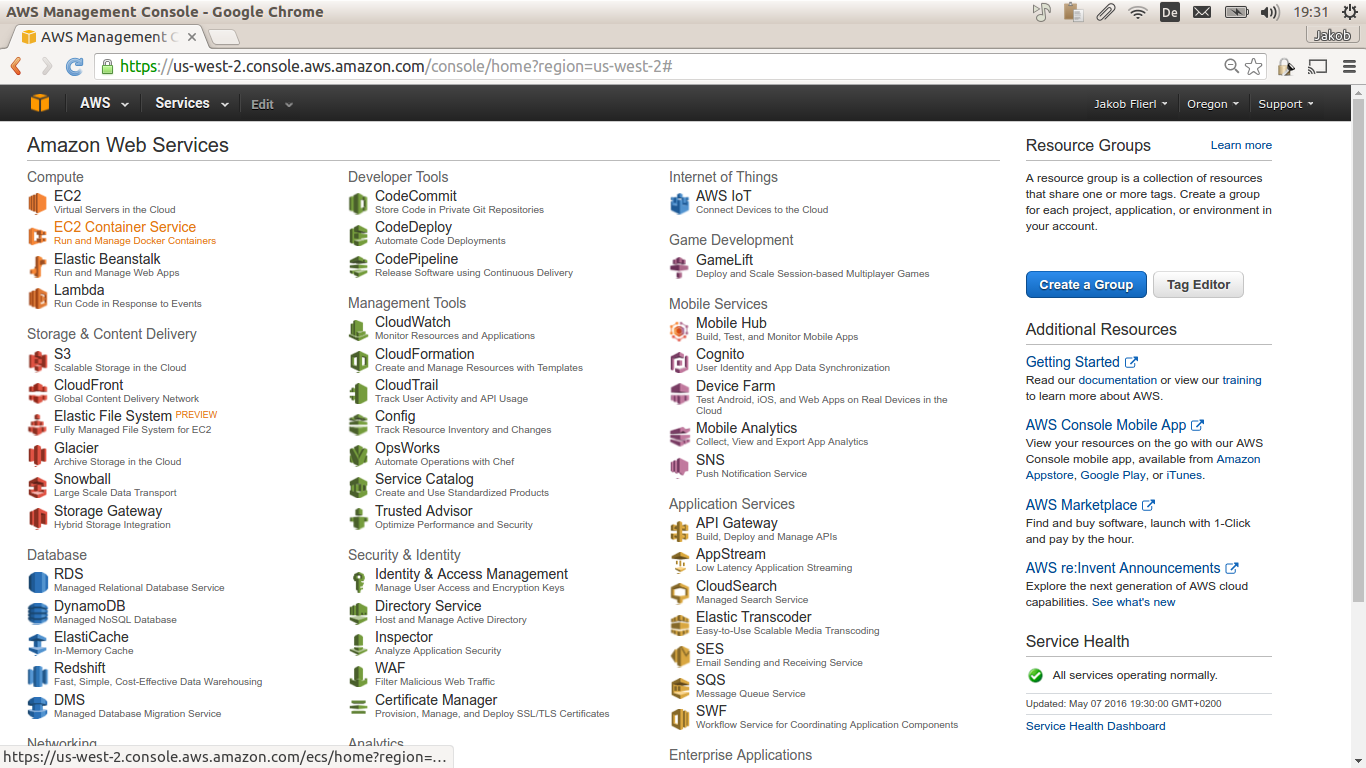Open the S3 storage icon
Viewport: 1366px width, 768px height.
click(x=37, y=361)
